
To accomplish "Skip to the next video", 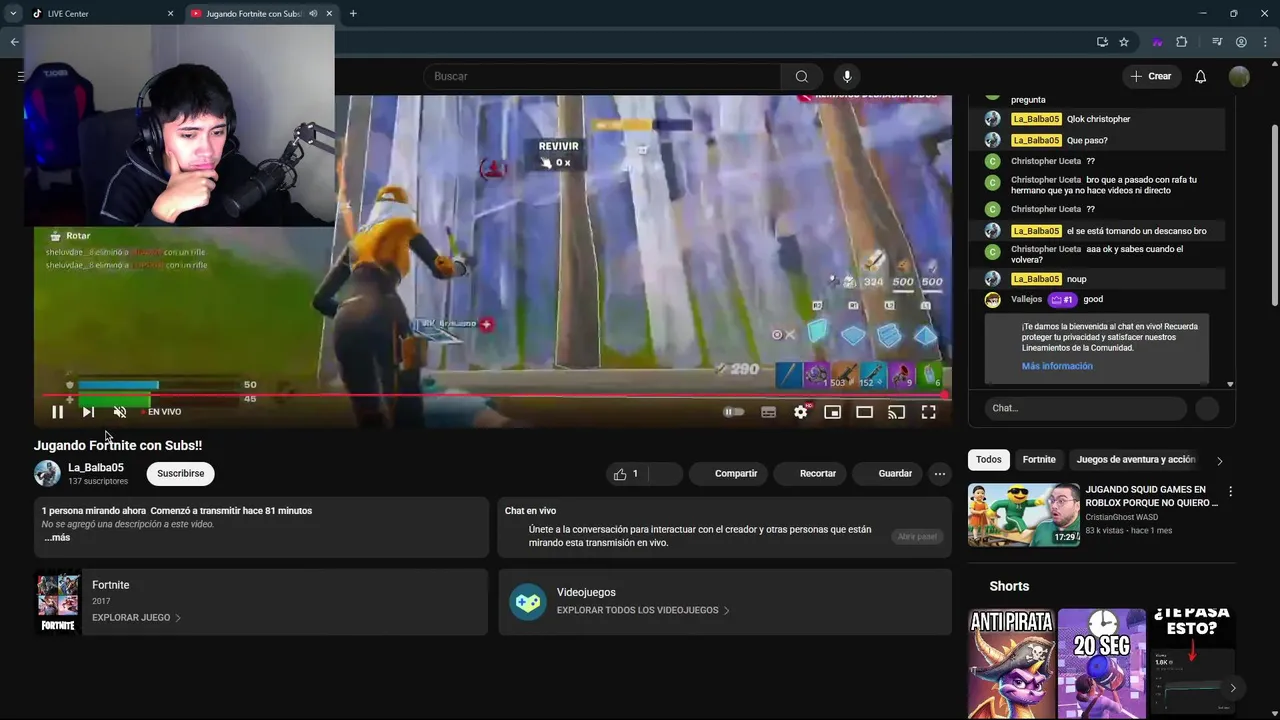I will coord(88,412).
